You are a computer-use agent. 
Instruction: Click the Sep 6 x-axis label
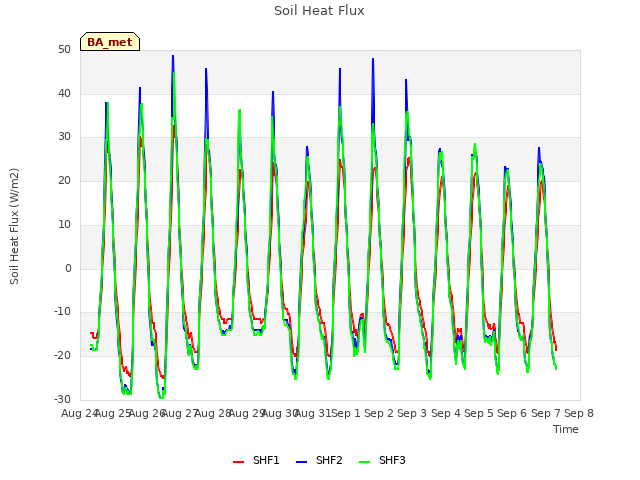[512, 413]
